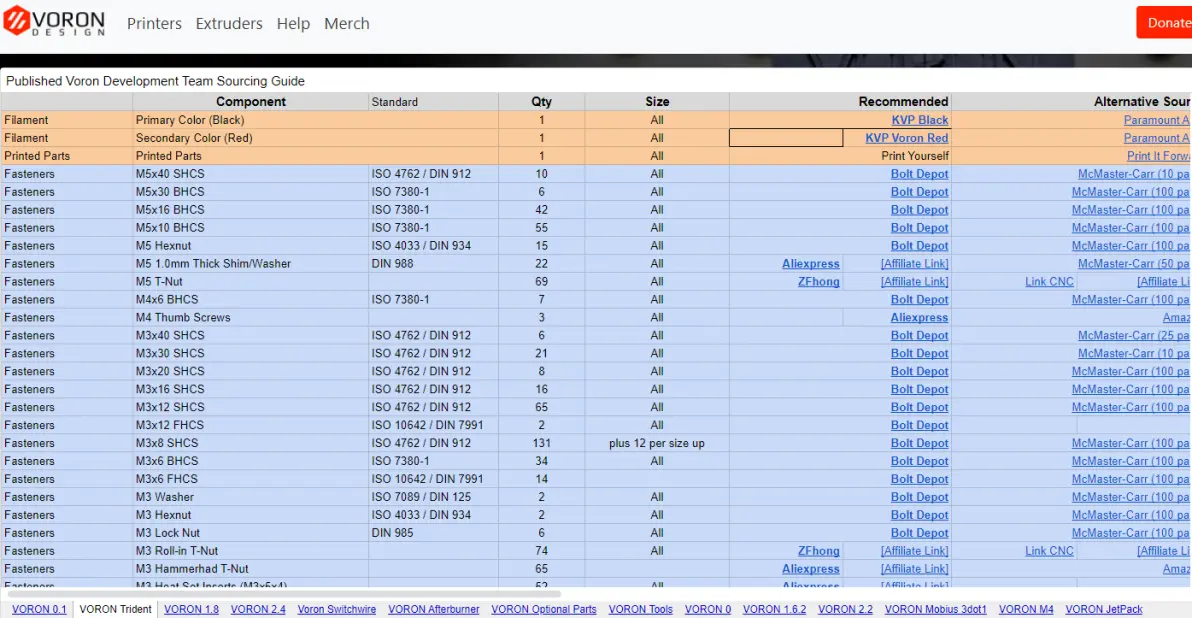Click Bolt Depot link for M3x12 FHCS
The height and width of the screenshot is (618, 1192).
click(919, 426)
